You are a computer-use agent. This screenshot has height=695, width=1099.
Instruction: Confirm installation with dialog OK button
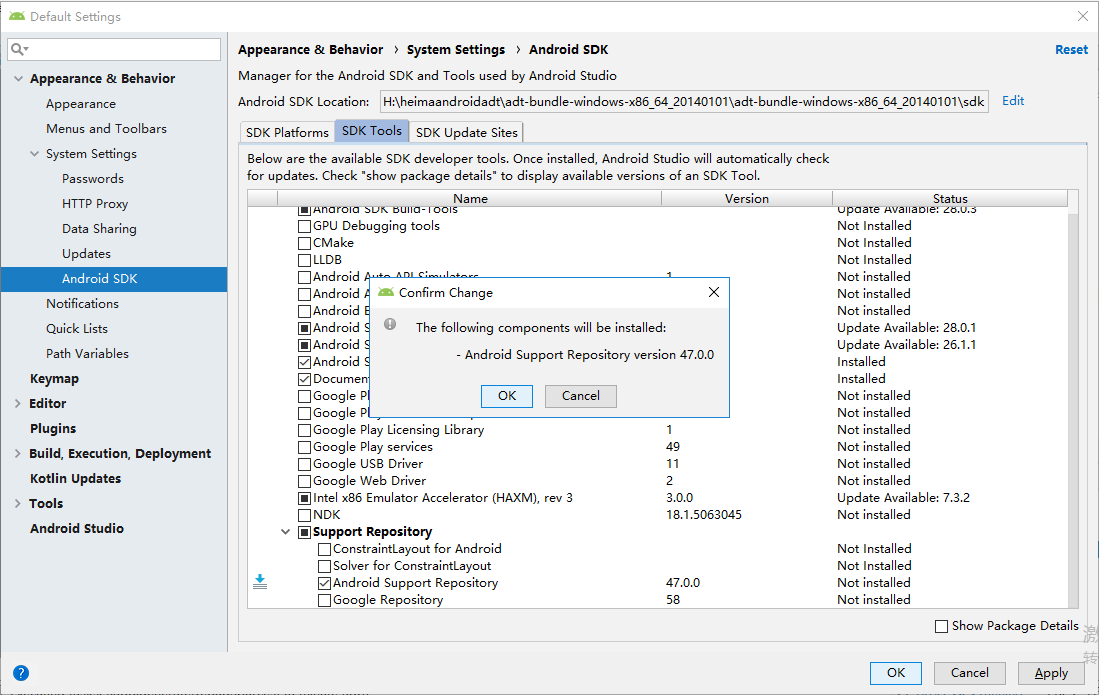click(x=507, y=396)
